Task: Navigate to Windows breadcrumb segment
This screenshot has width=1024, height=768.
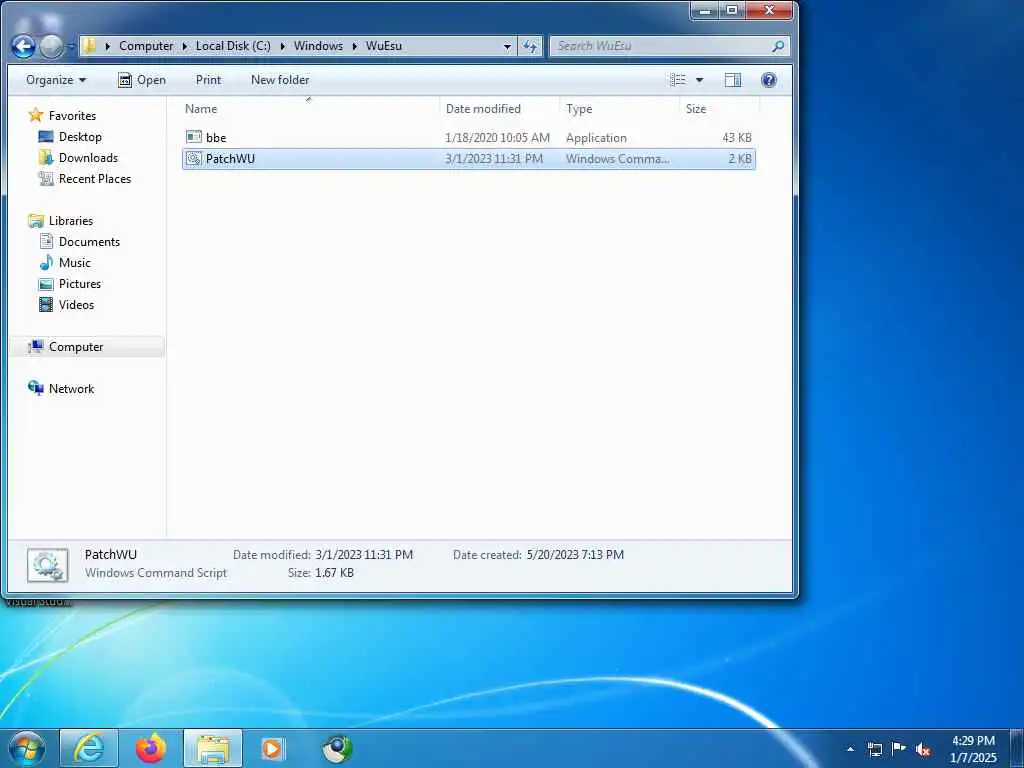Action: point(318,46)
